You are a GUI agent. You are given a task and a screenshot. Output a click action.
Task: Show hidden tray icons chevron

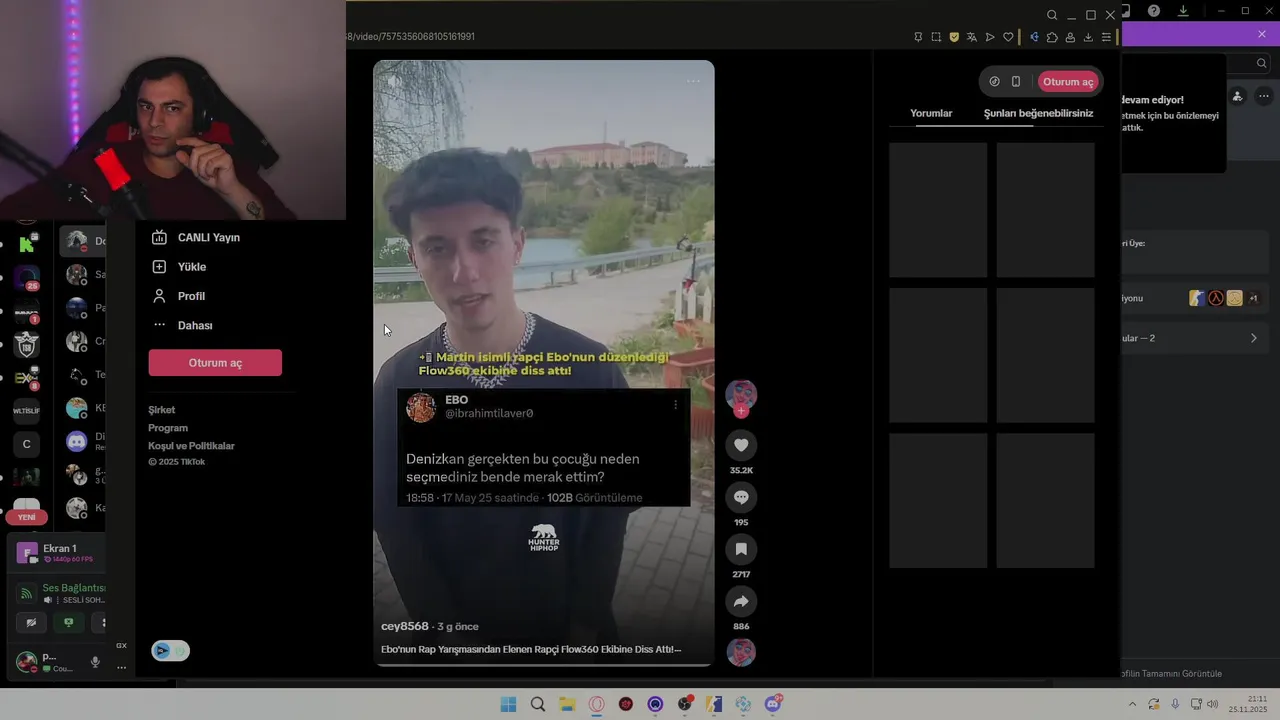pos(1132,704)
